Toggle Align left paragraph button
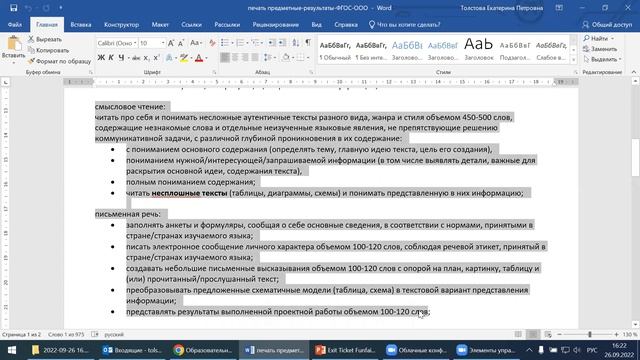Image resolution: width=640 pixels, height=360 pixels. point(225,58)
